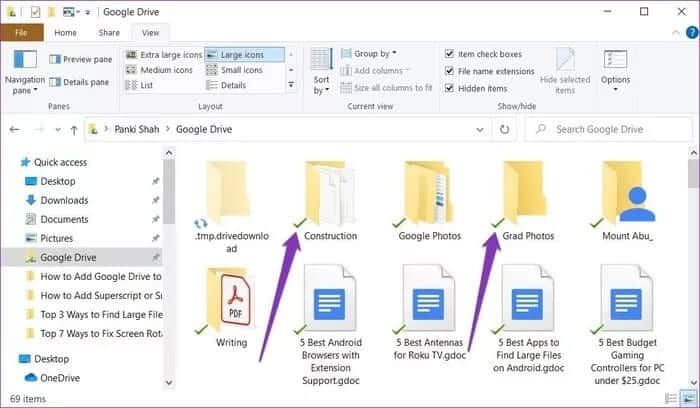Open the Group by dropdown
Viewport: 700px width, 408px height.
point(369,54)
